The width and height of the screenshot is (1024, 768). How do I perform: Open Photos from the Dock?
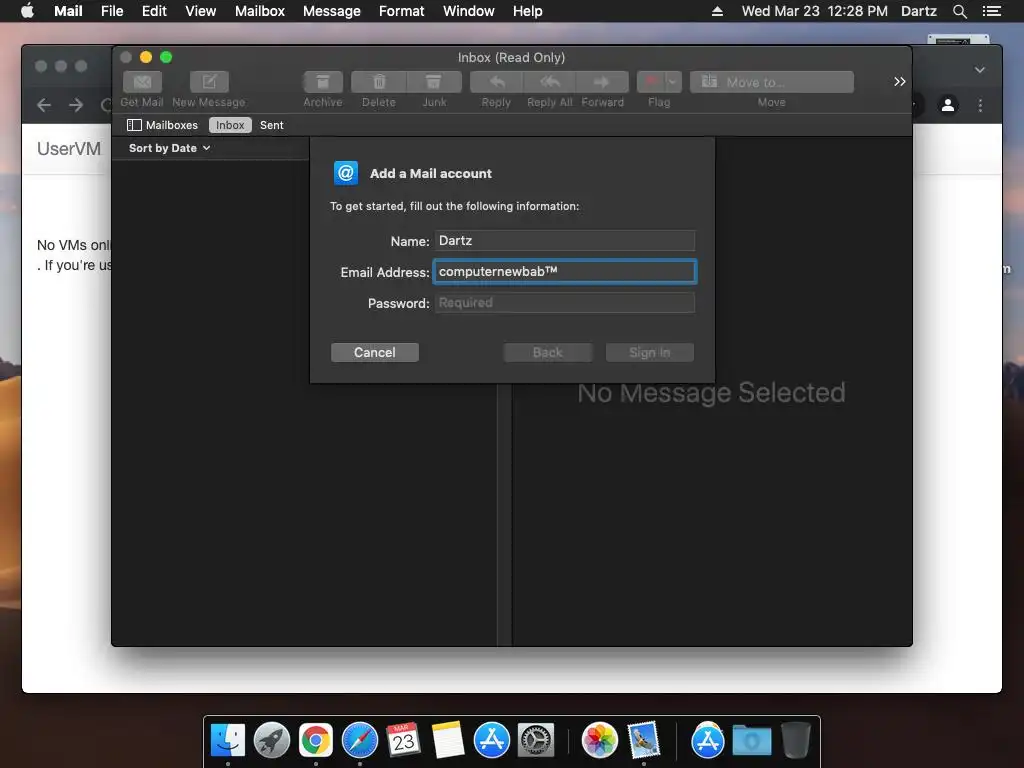click(x=600, y=741)
